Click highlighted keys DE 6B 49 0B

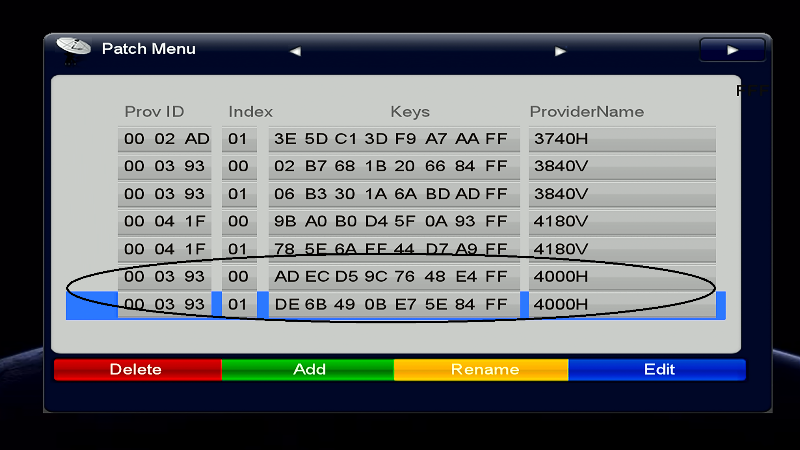[x=393, y=304]
